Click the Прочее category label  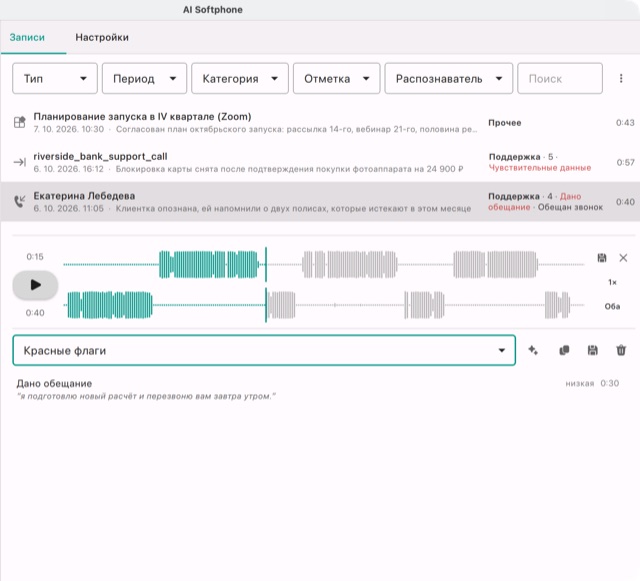coord(505,122)
